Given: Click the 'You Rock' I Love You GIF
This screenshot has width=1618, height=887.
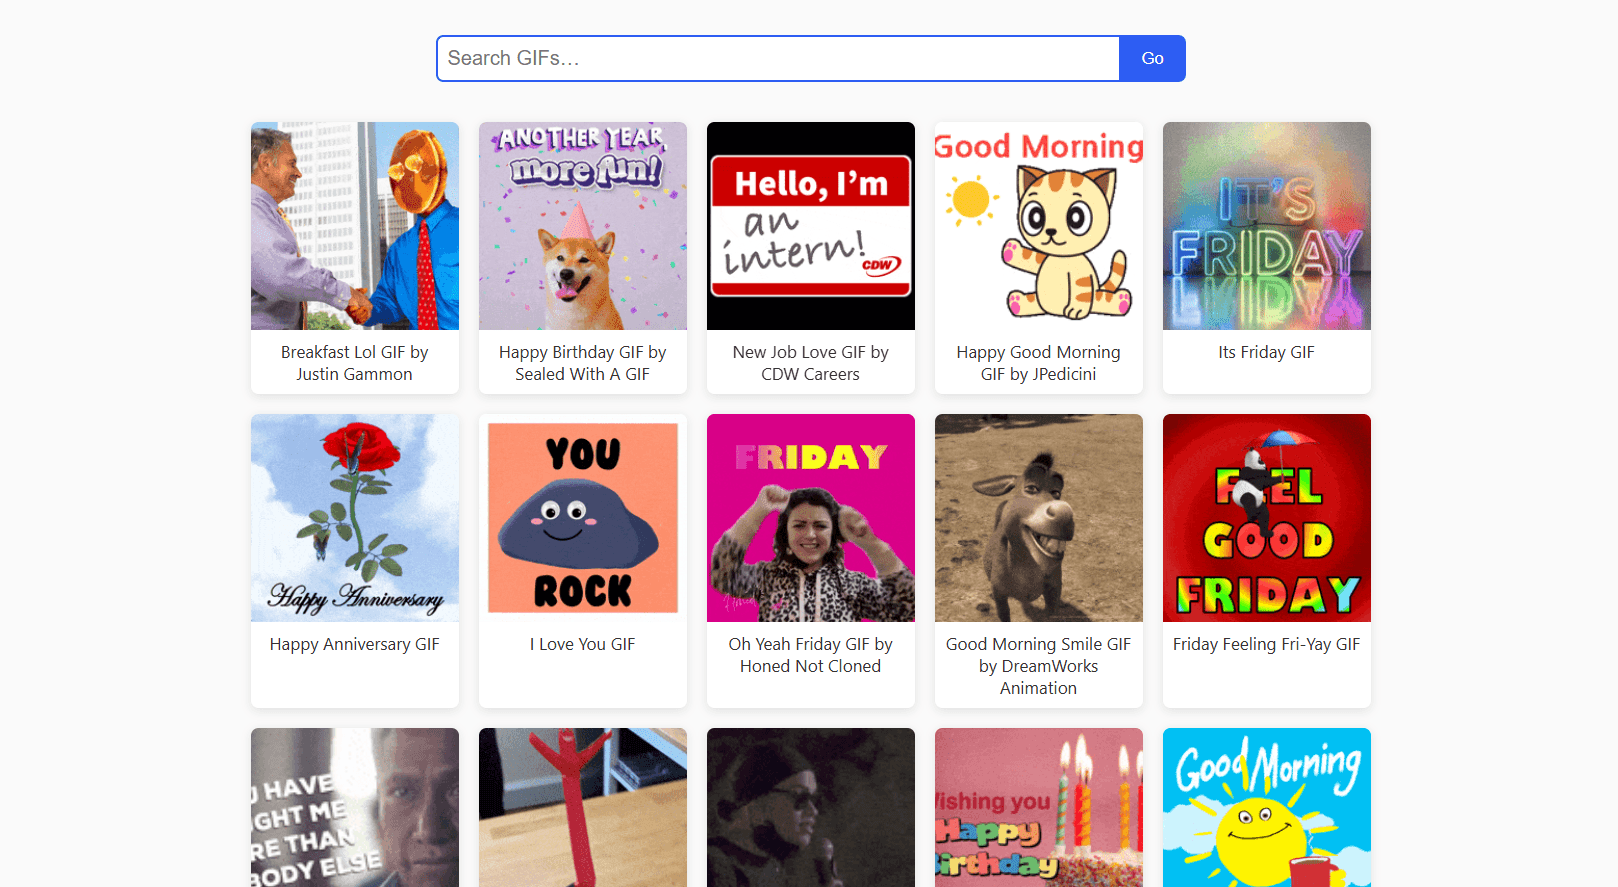Looking at the screenshot, I should click(582, 518).
